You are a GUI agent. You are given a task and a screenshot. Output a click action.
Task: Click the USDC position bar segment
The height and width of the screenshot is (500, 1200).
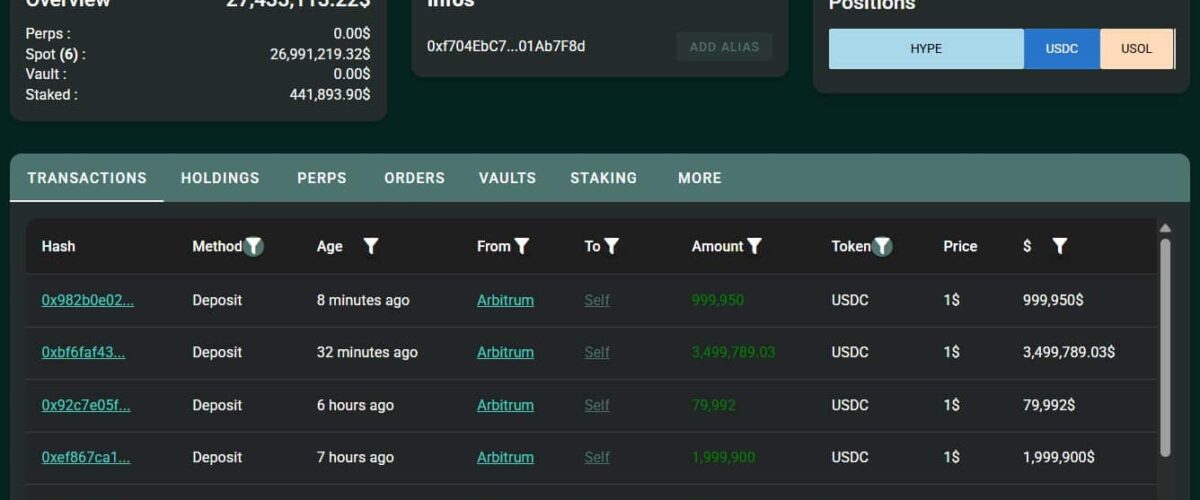pos(1061,48)
